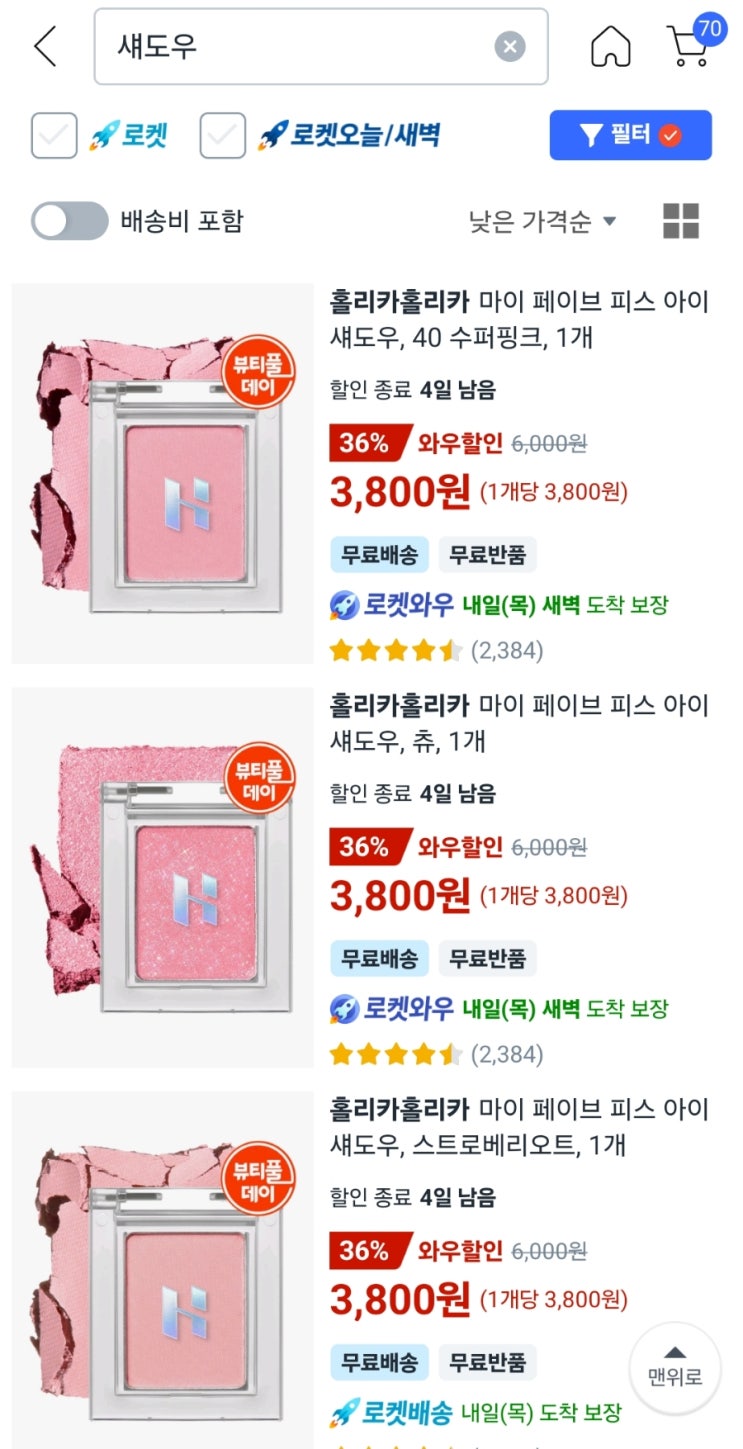Tap star rating of 츄 shadow
The height and width of the screenshot is (1449, 743).
[396, 1054]
